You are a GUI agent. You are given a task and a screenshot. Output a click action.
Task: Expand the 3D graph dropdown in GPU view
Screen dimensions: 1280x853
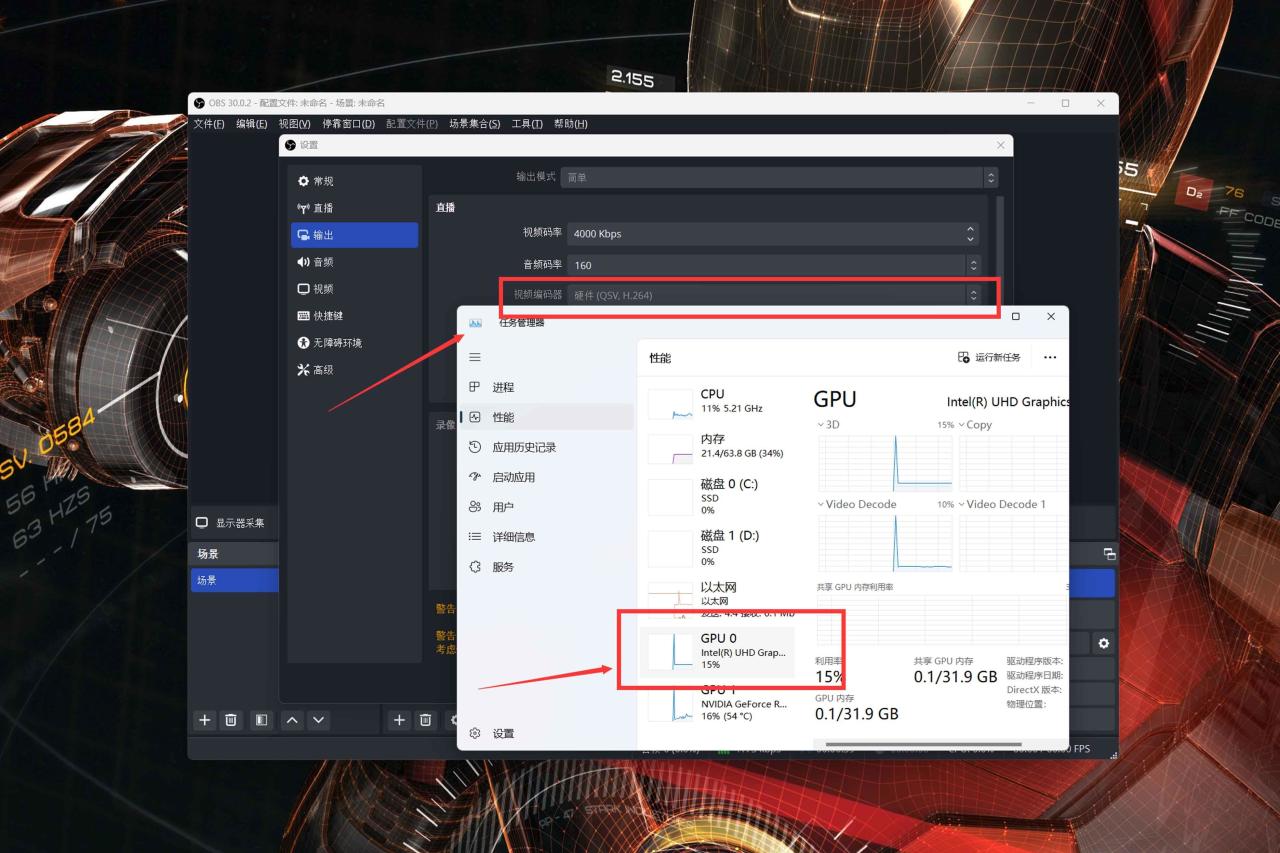pos(829,425)
